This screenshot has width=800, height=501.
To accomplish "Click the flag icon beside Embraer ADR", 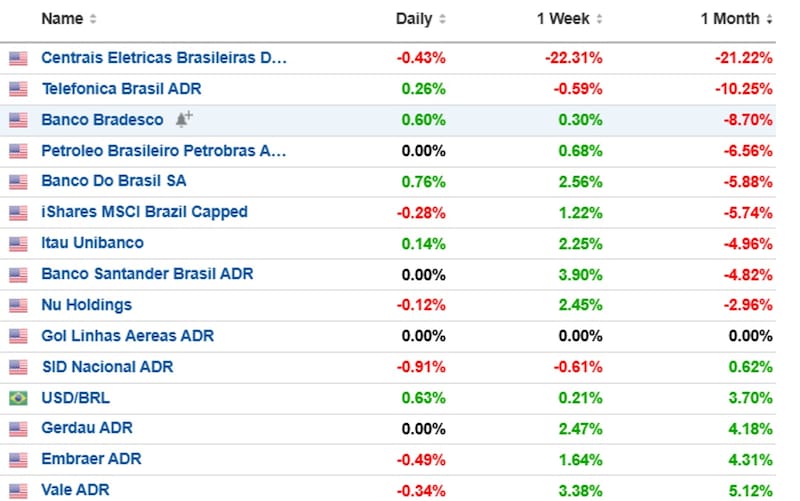I will pos(17,460).
